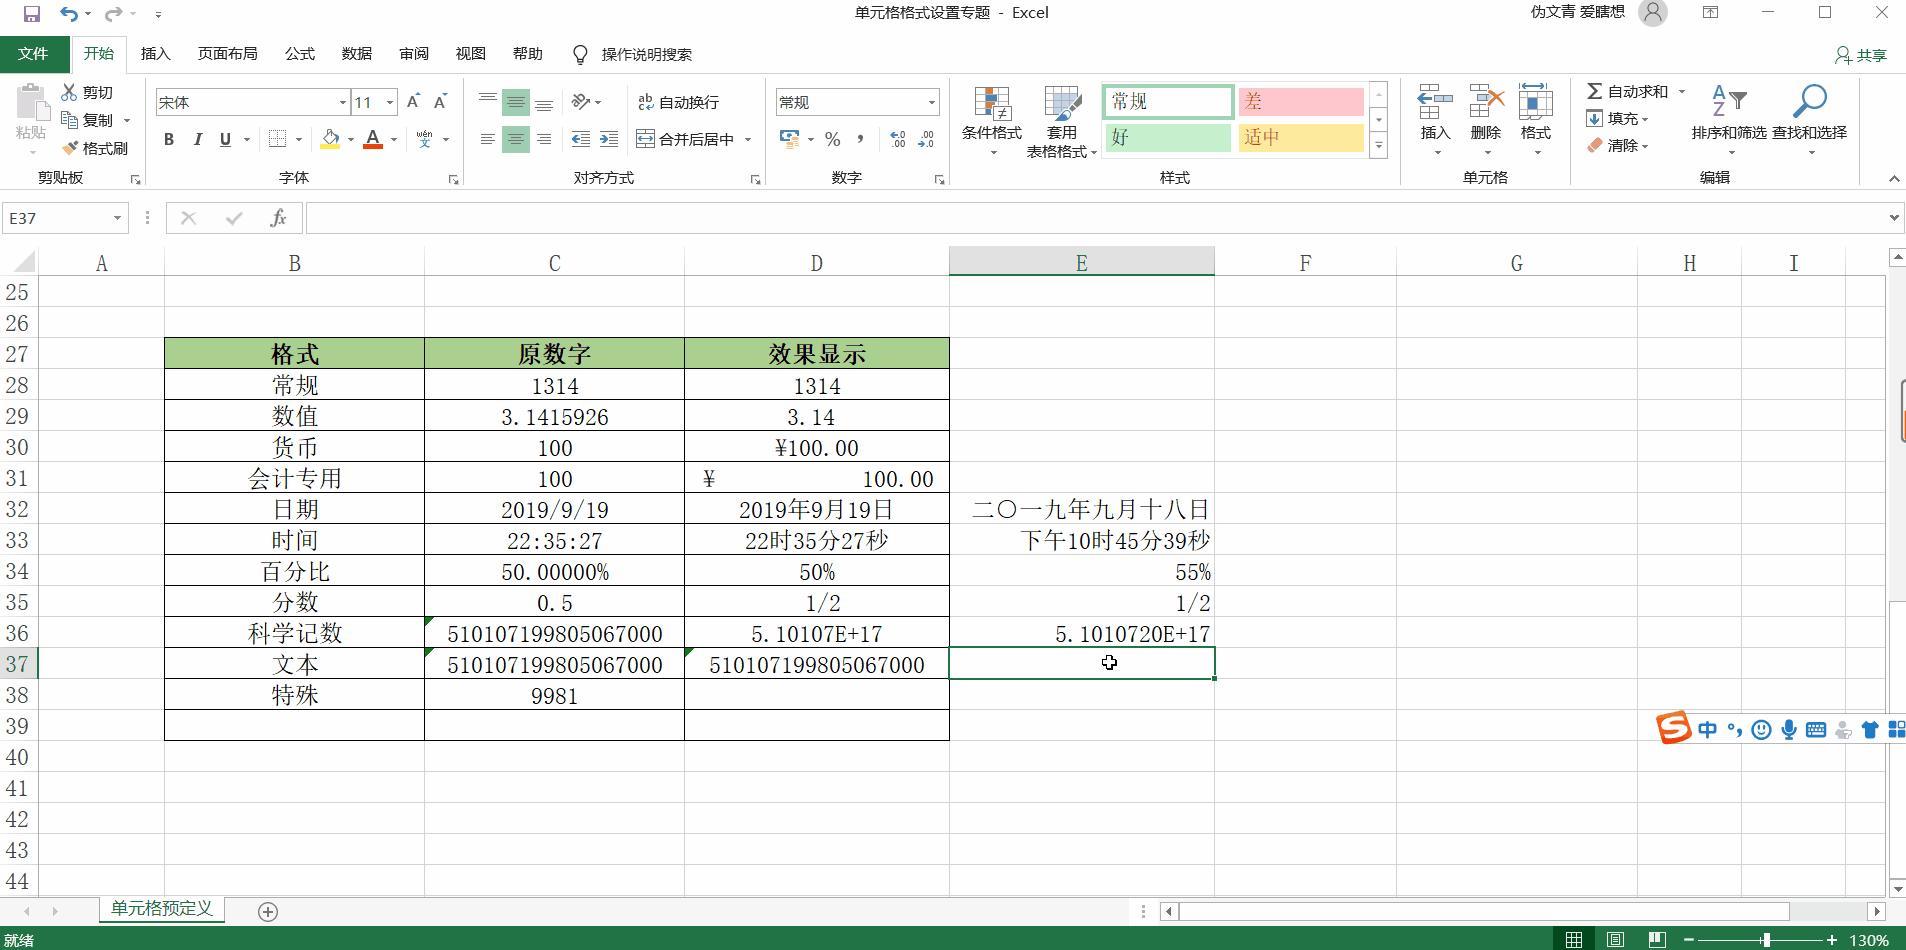Switch to the 数据 ribbon tab
The width and height of the screenshot is (1906, 950).
(355, 54)
